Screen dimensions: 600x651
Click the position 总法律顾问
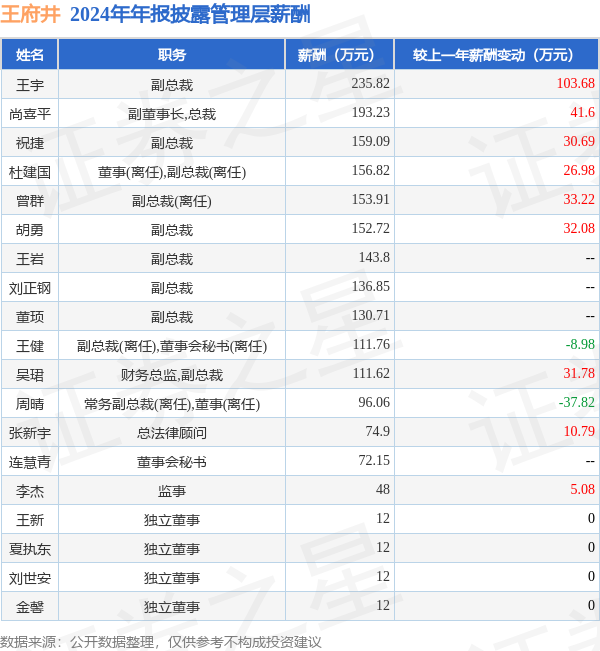click(171, 433)
